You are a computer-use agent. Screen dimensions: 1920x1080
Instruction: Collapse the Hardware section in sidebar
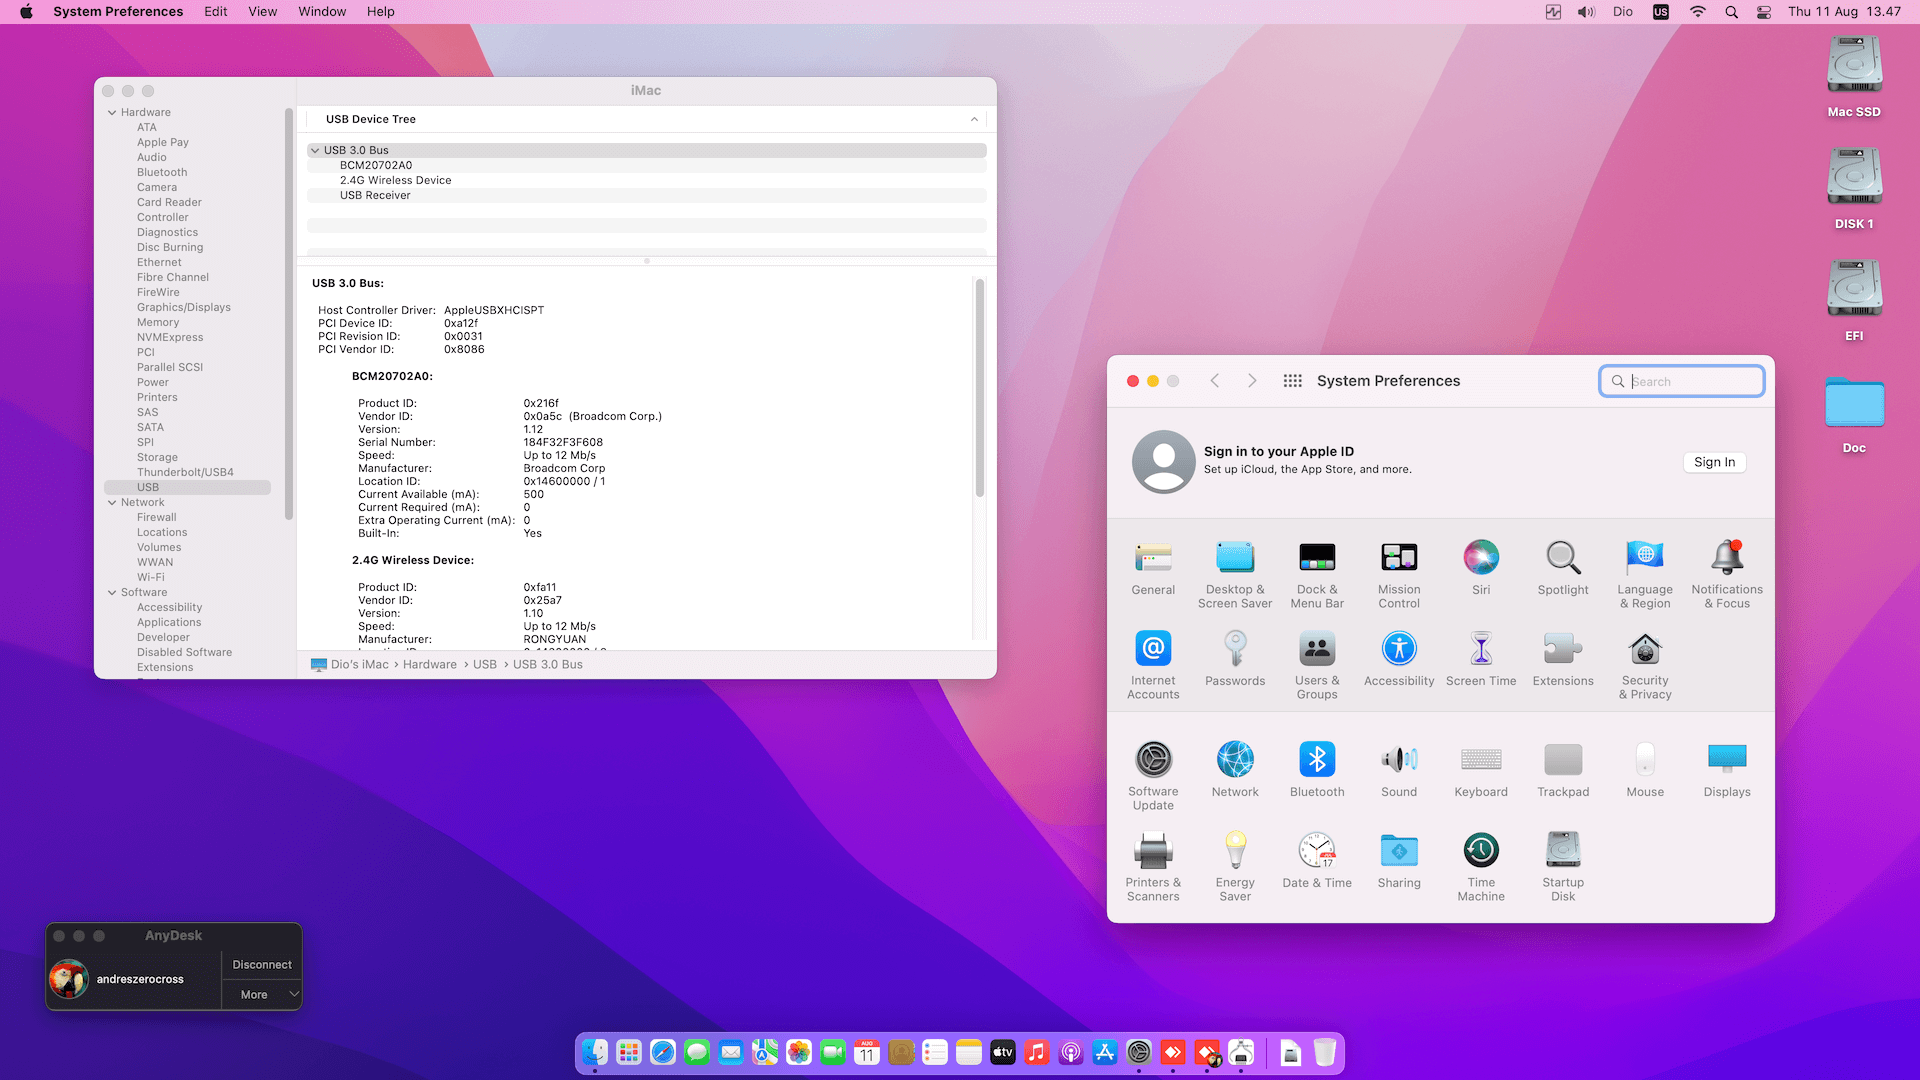(112, 112)
